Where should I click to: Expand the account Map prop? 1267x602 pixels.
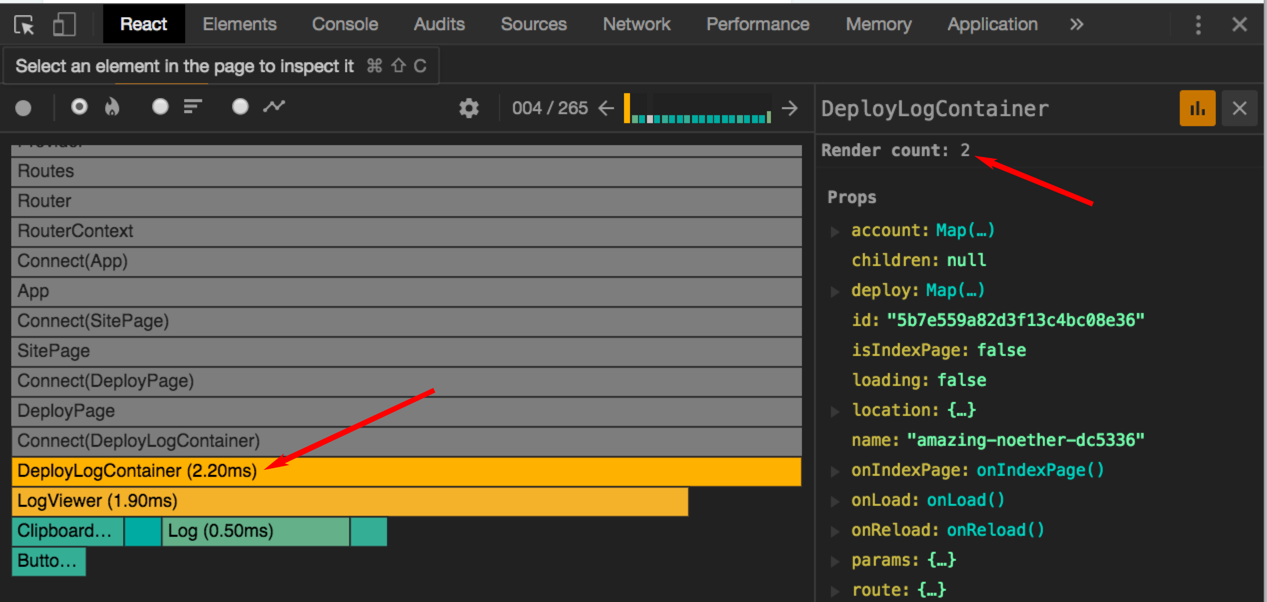[x=836, y=230]
